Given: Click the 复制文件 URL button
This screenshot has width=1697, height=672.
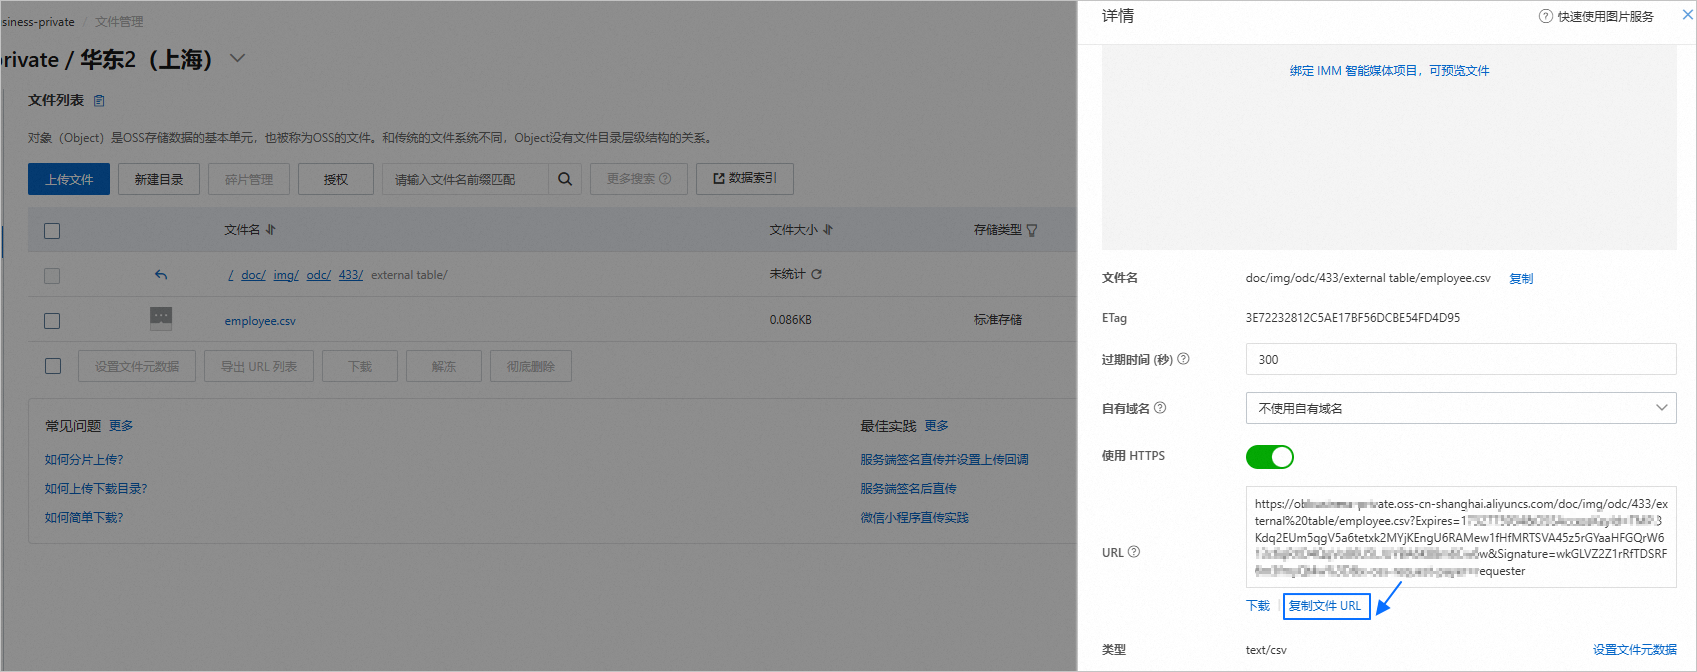Looking at the screenshot, I should point(1325,605).
